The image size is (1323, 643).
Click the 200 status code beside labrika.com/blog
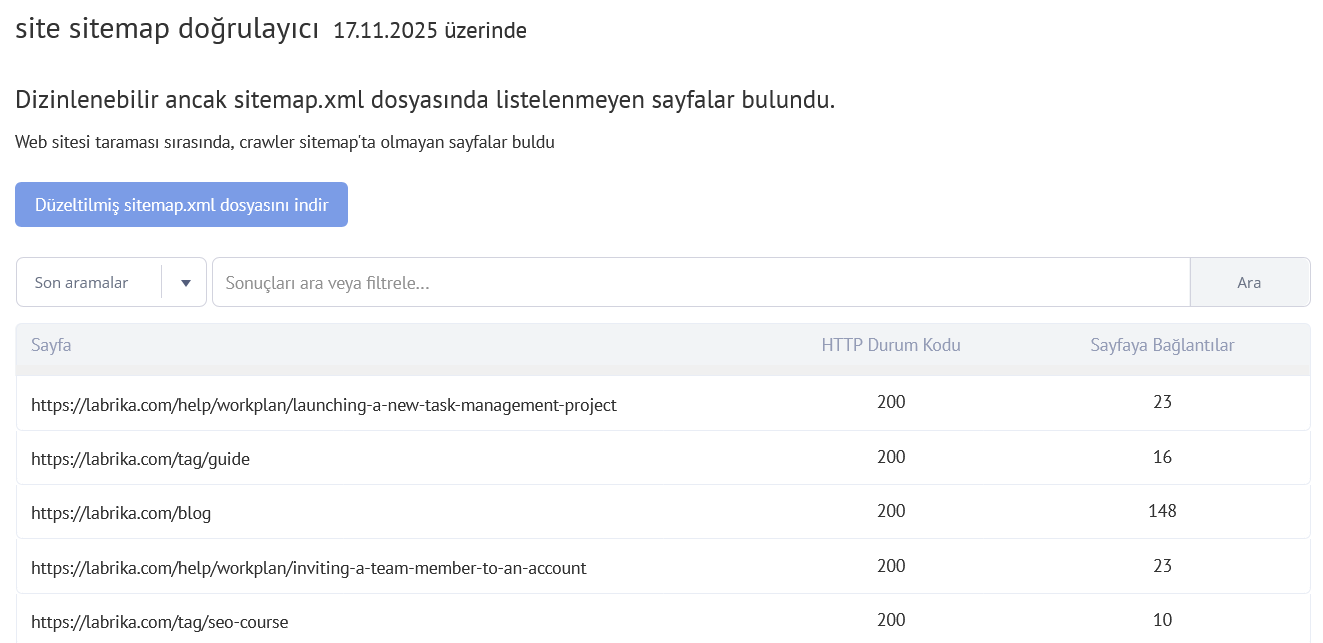(891, 512)
